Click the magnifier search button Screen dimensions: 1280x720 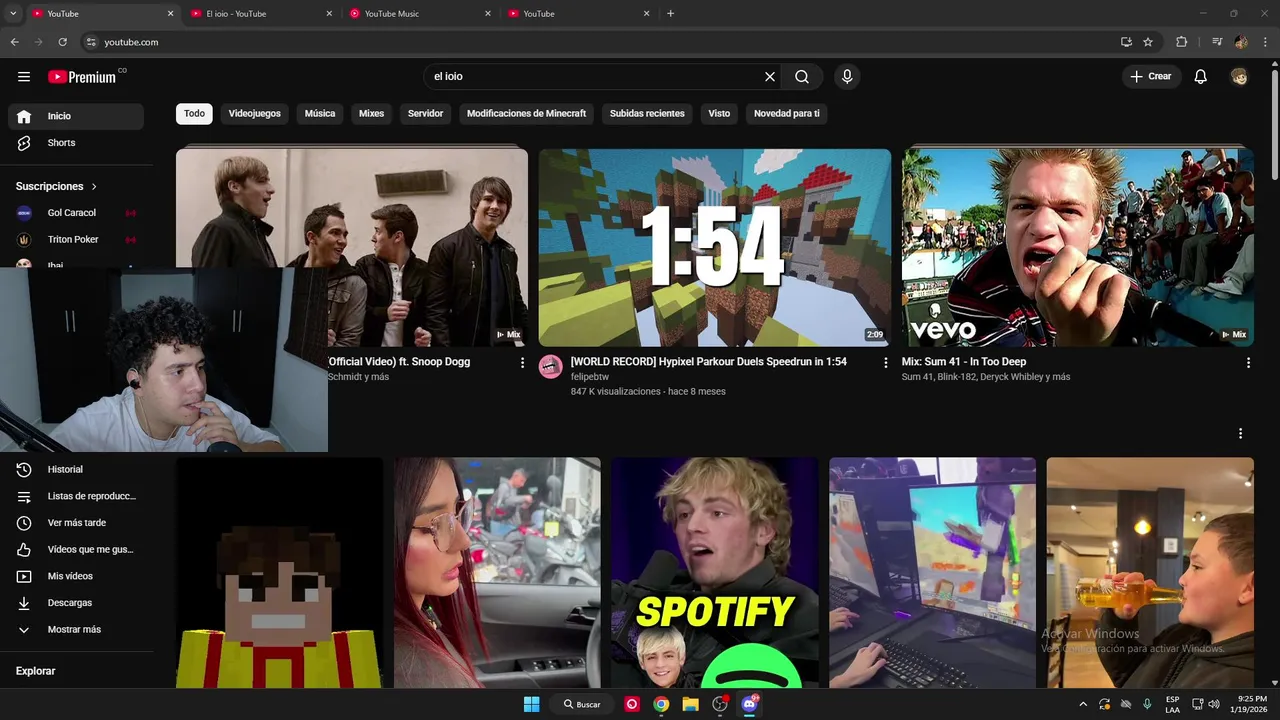tap(802, 77)
